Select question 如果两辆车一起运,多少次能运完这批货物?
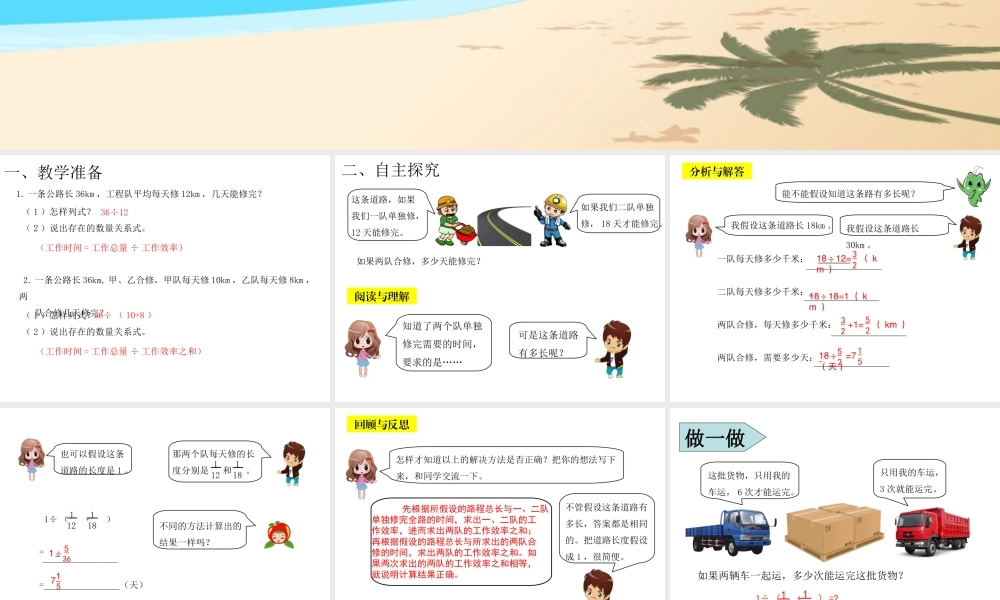This screenshot has height=600, width=1000. pyautogui.click(x=800, y=575)
